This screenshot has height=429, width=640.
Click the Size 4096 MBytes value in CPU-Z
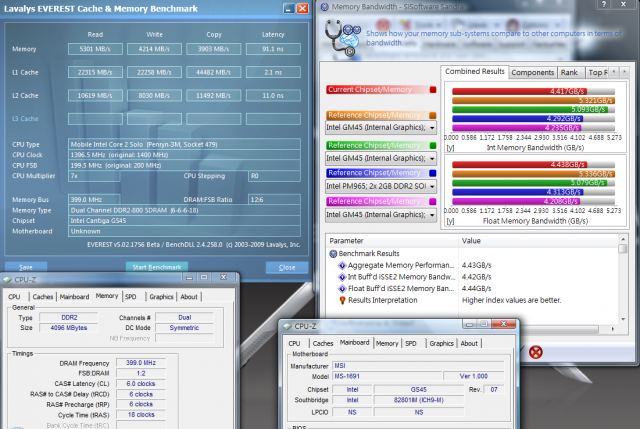coord(69,328)
